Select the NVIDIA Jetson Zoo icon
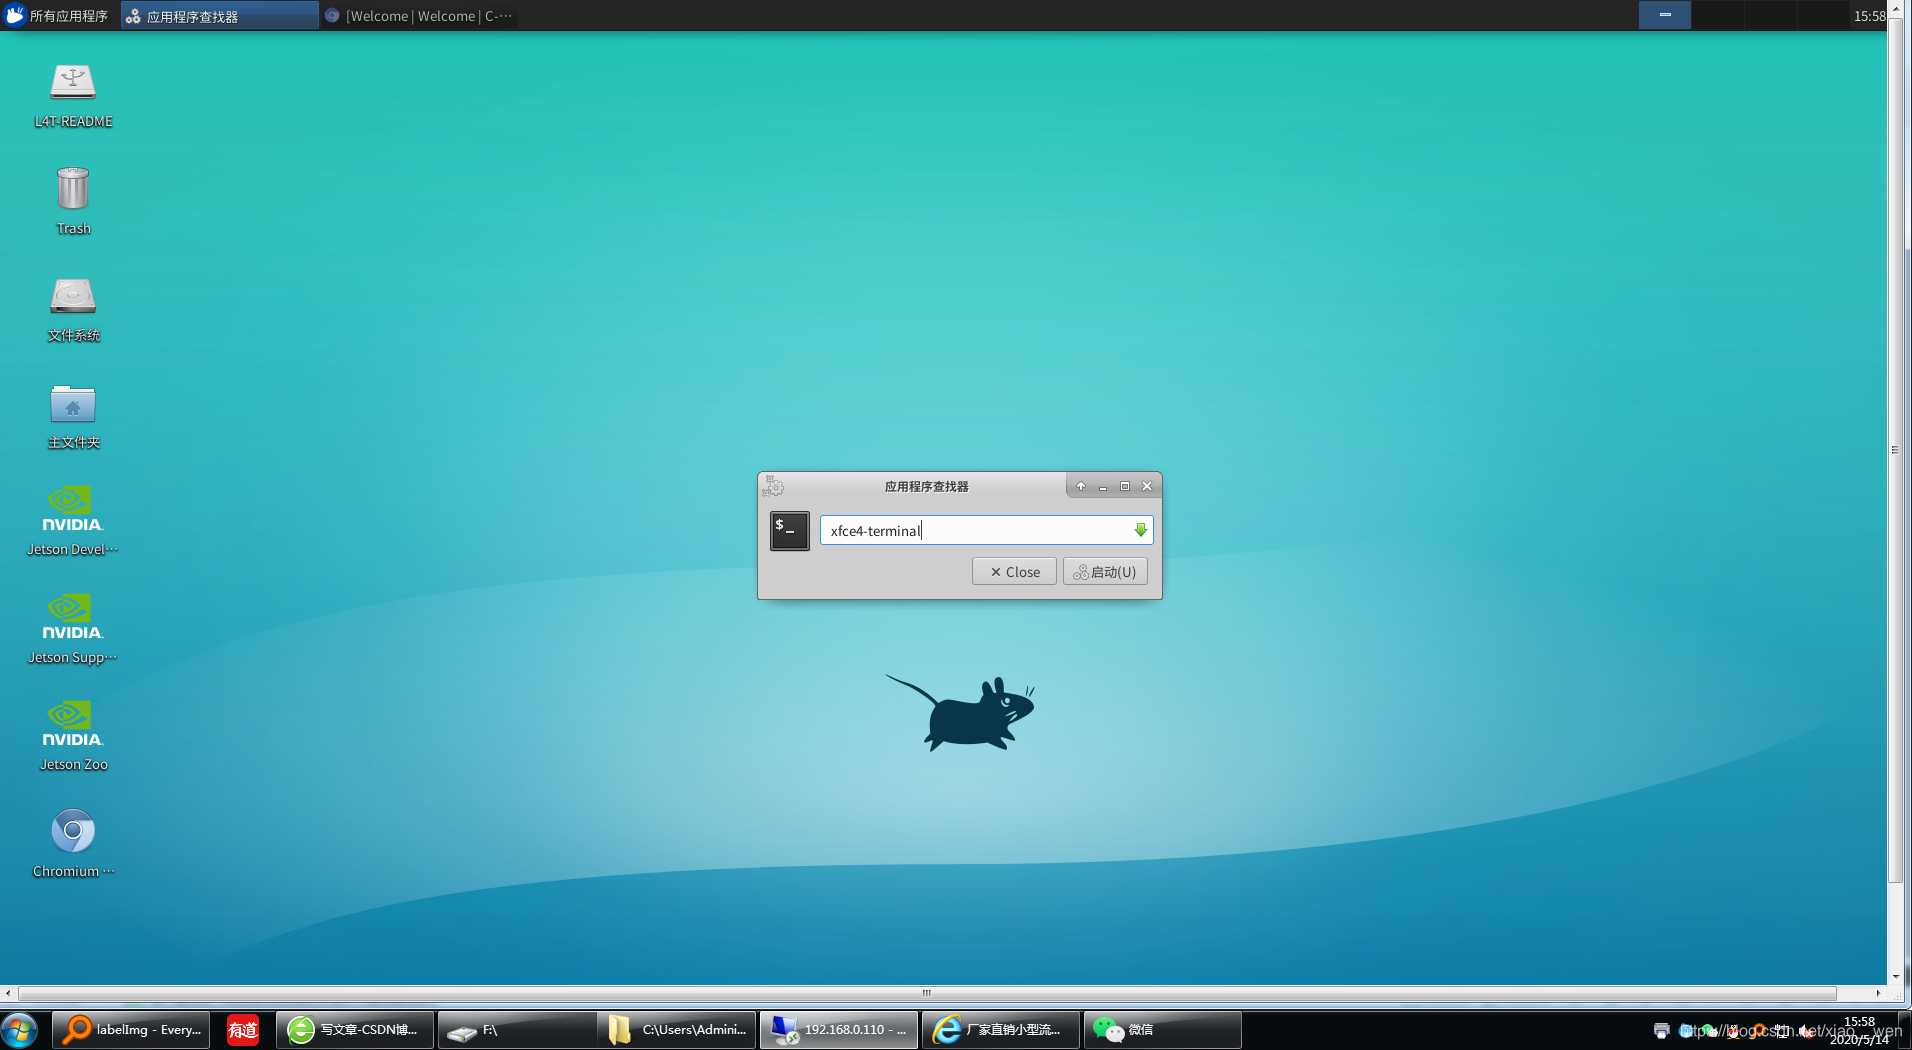The height and width of the screenshot is (1050, 1912). point(73,736)
